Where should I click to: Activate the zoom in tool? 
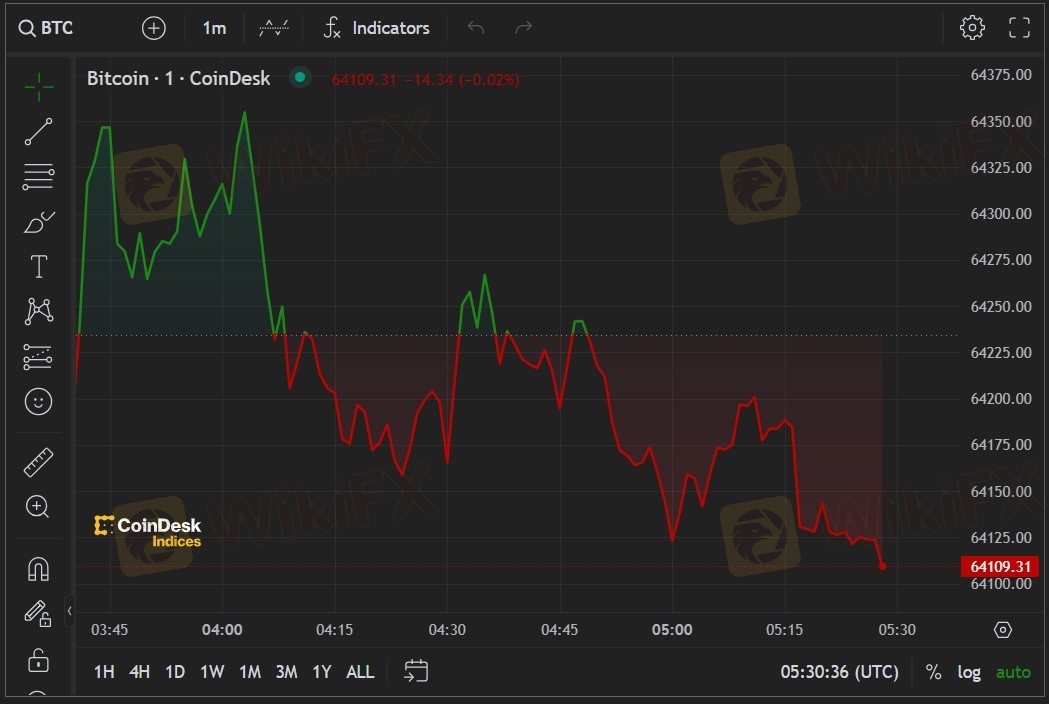[39, 507]
